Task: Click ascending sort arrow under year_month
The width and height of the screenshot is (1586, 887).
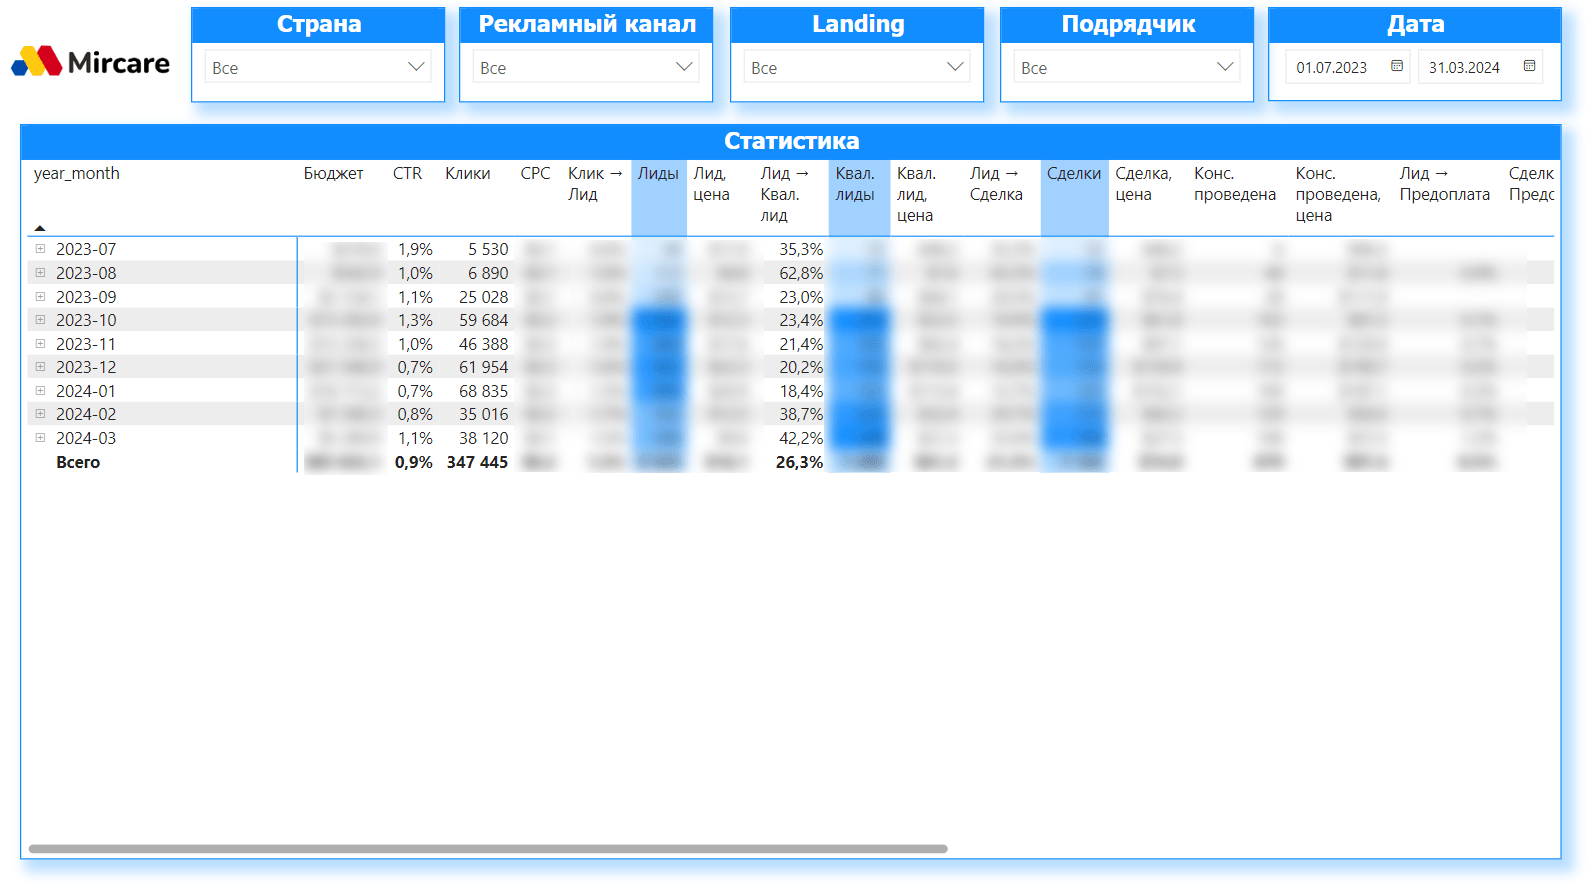Action: [40, 228]
